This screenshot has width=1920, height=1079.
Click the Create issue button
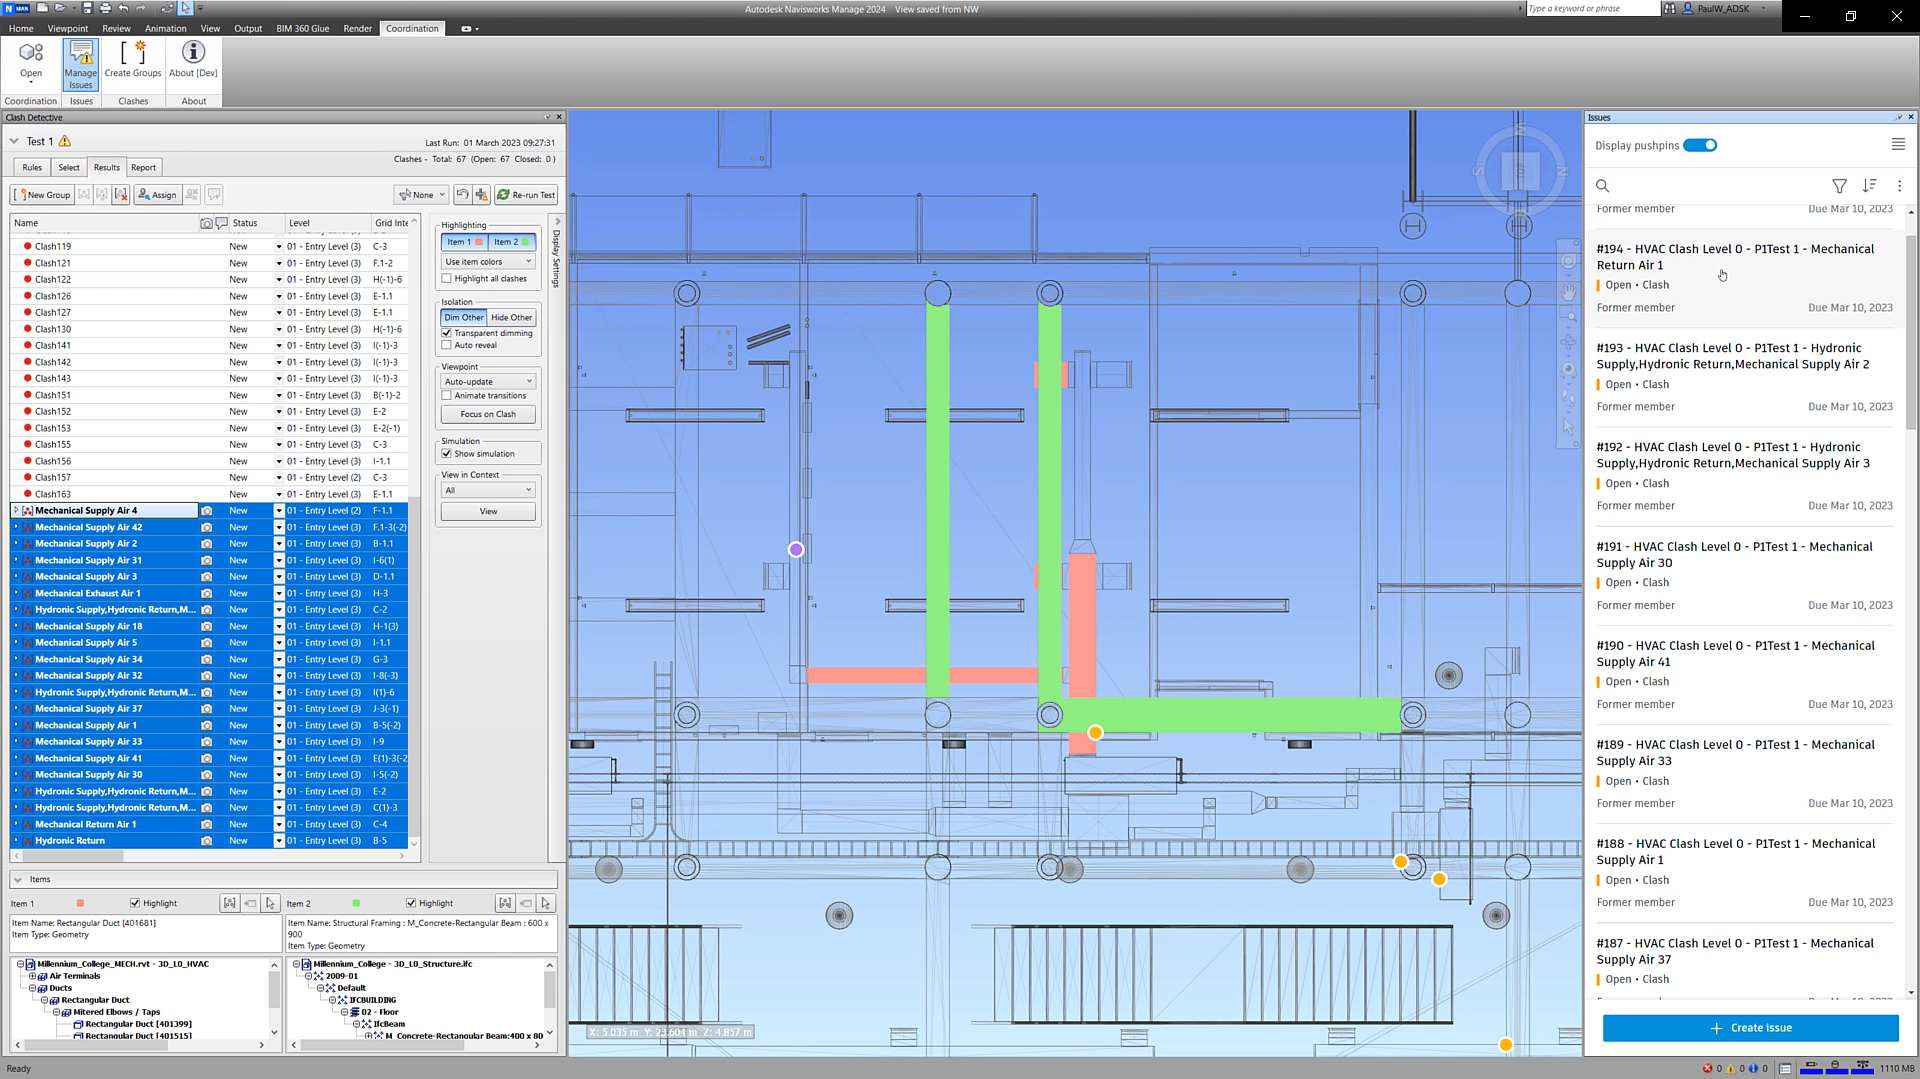point(1750,1028)
